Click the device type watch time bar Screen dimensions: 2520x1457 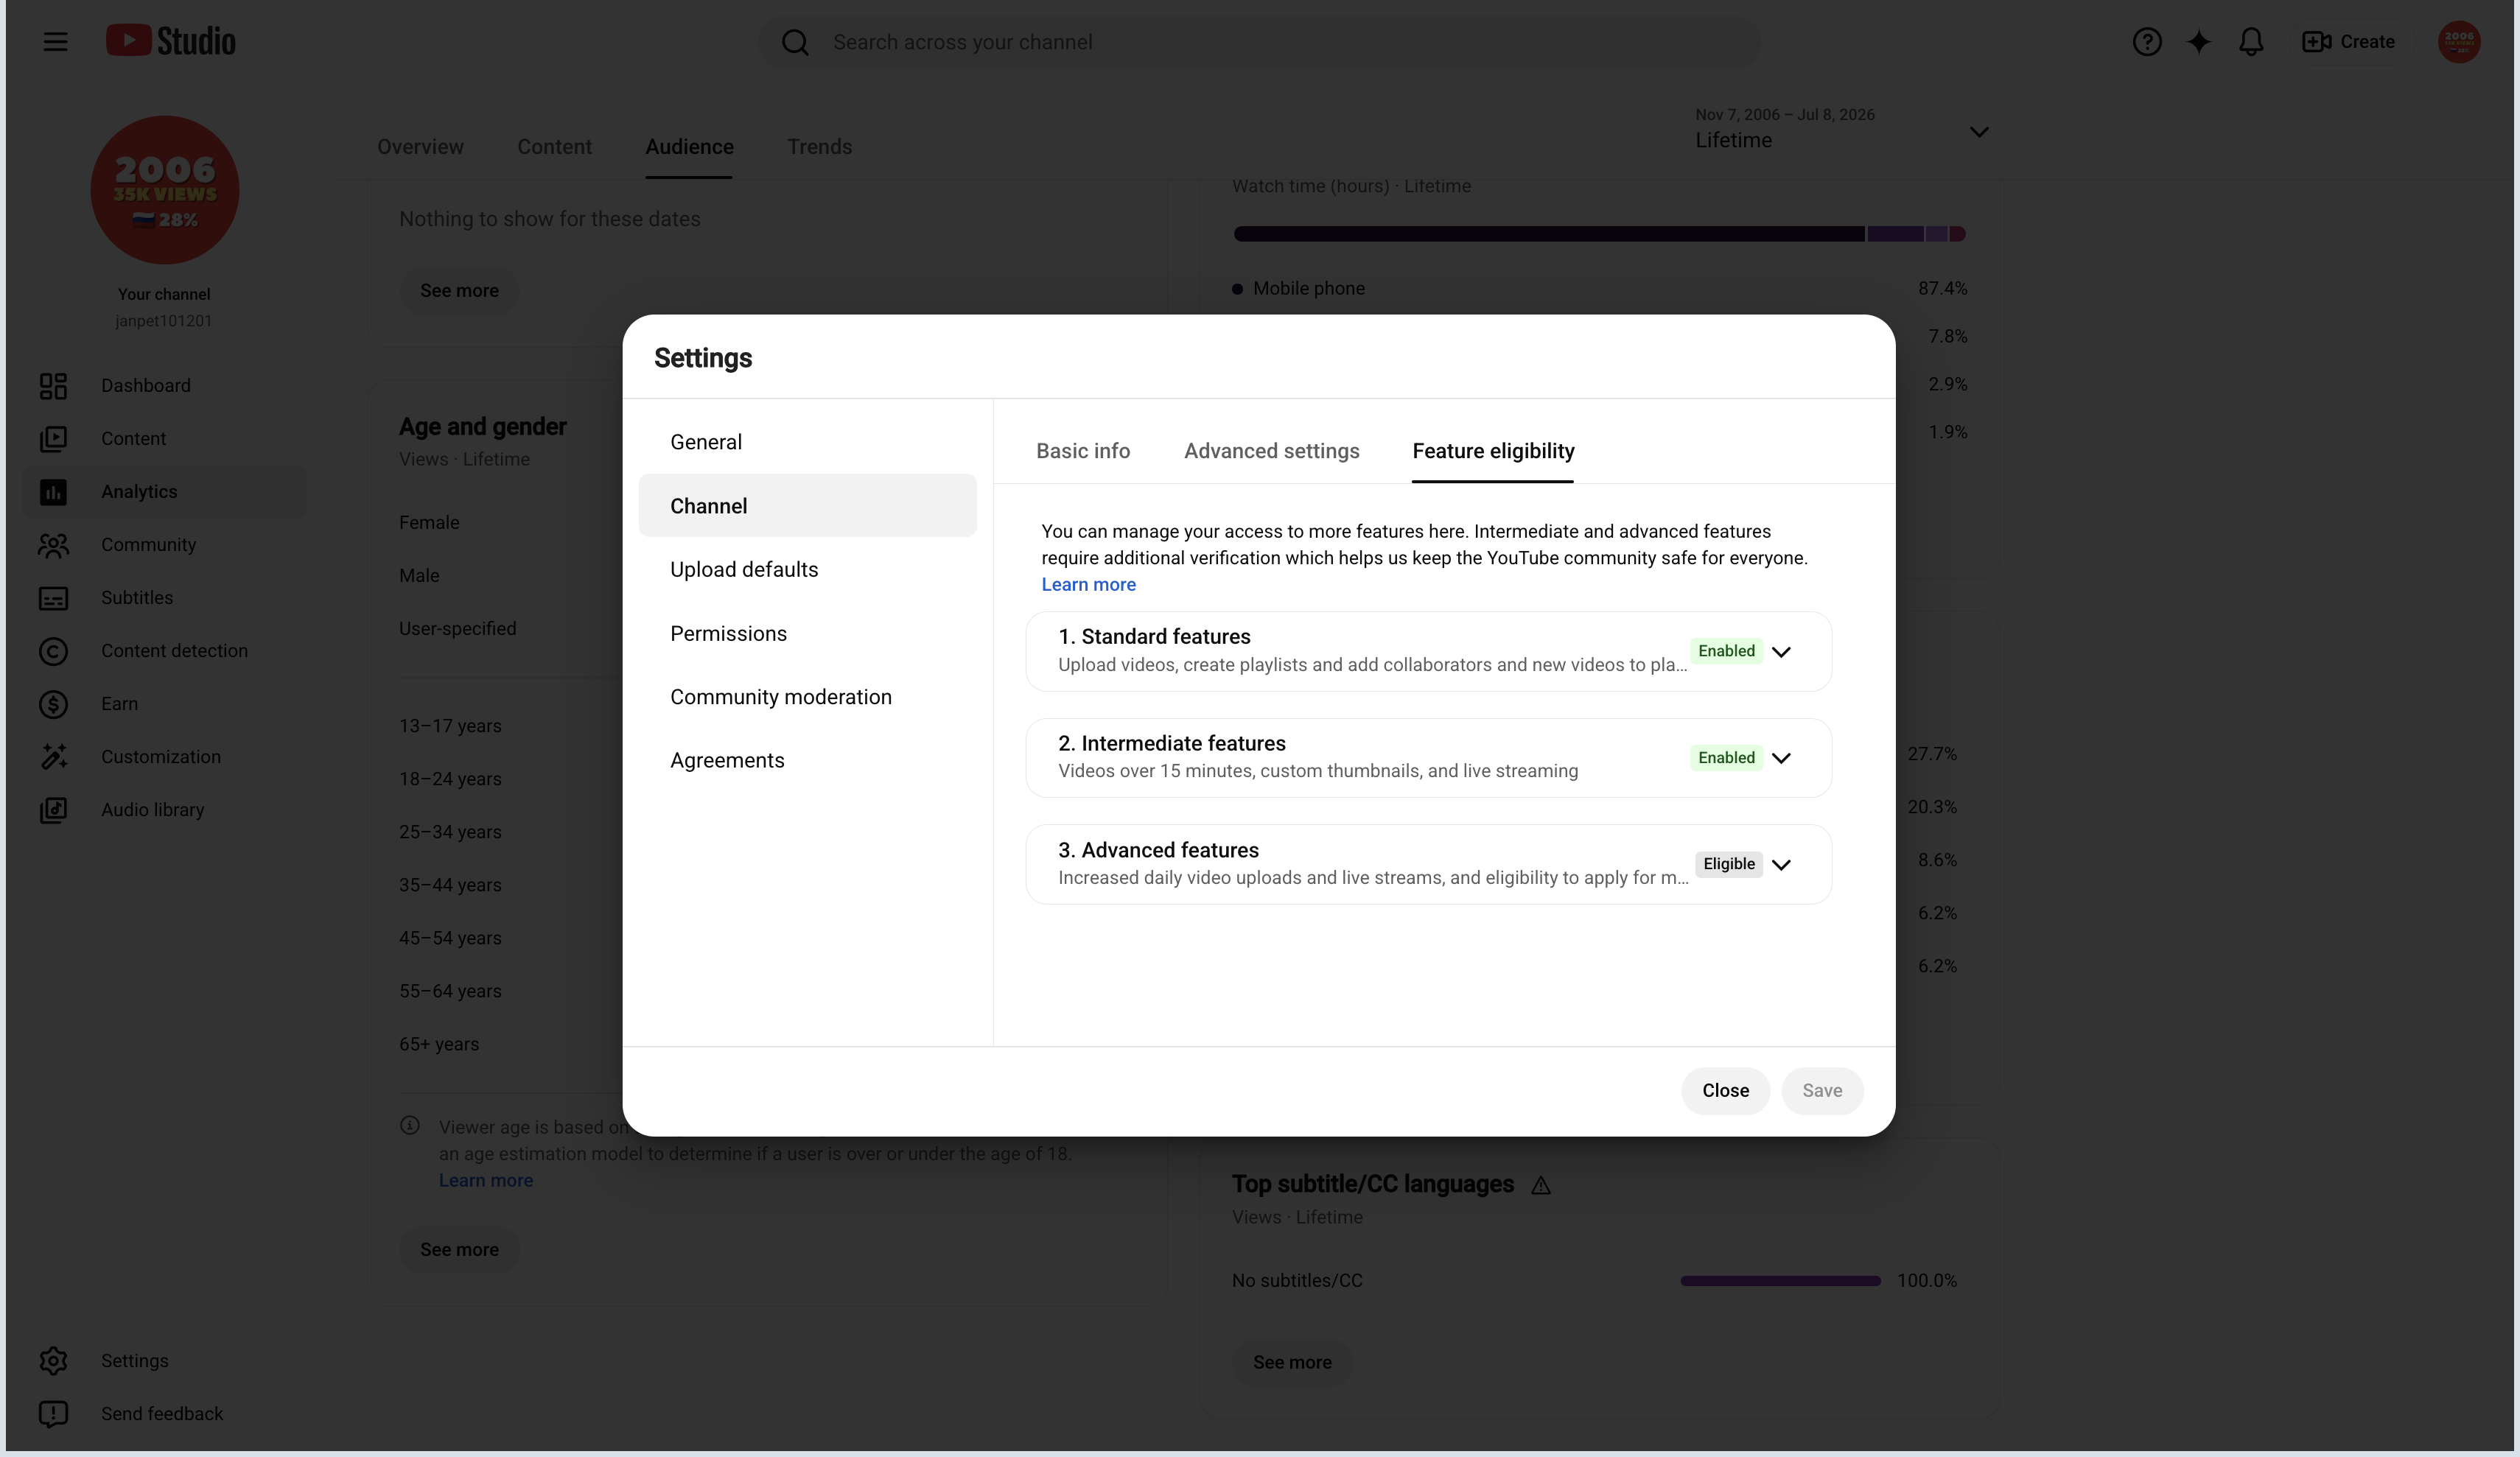(x=1599, y=234)
